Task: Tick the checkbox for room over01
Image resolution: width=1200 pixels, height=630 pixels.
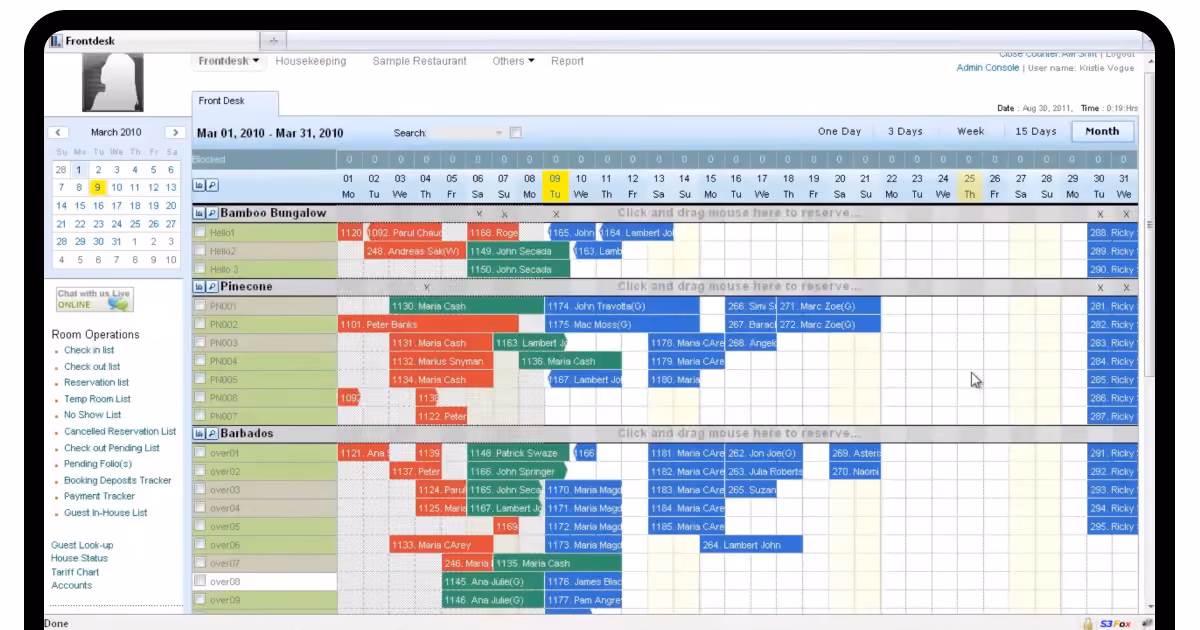Action: (x=200, y=453)
